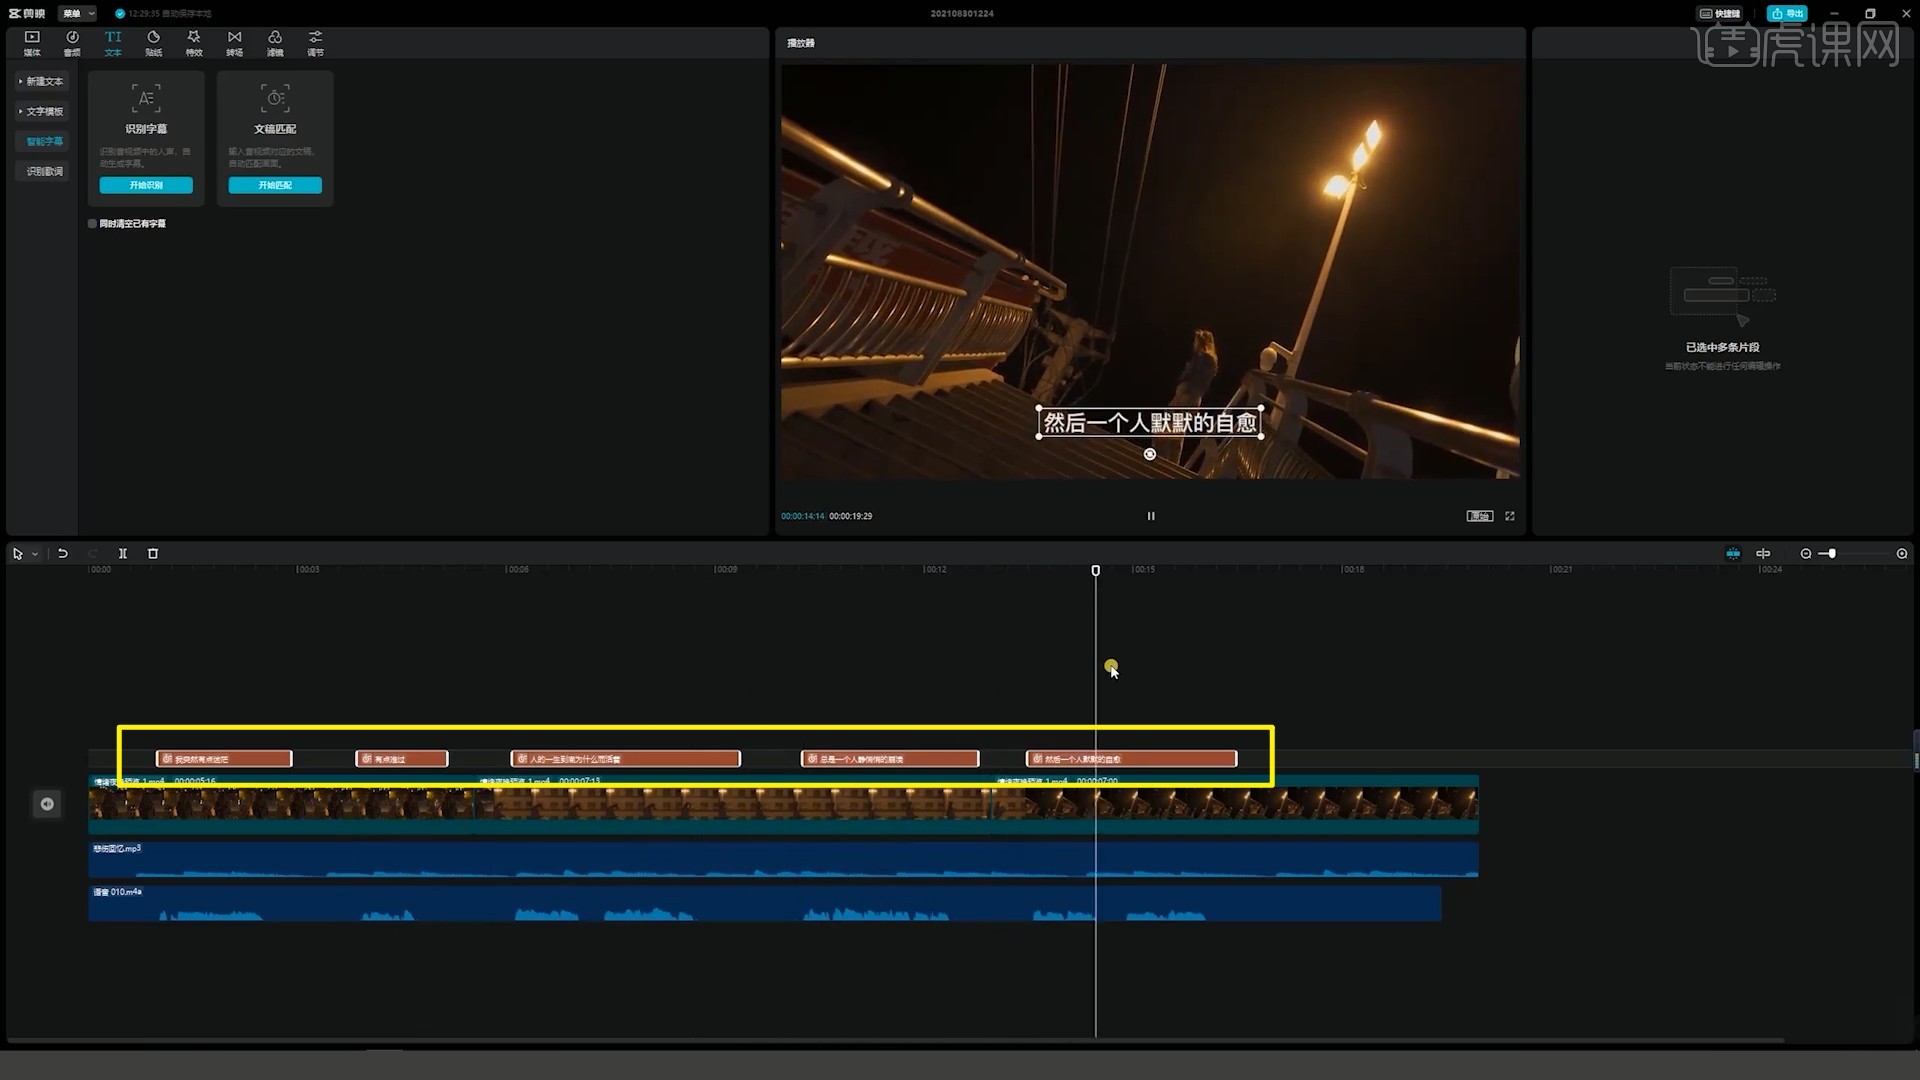Screen dimensions: 1920x1080
Task: Click the 文稿匹配 card icon
Action: pos(275,98)
